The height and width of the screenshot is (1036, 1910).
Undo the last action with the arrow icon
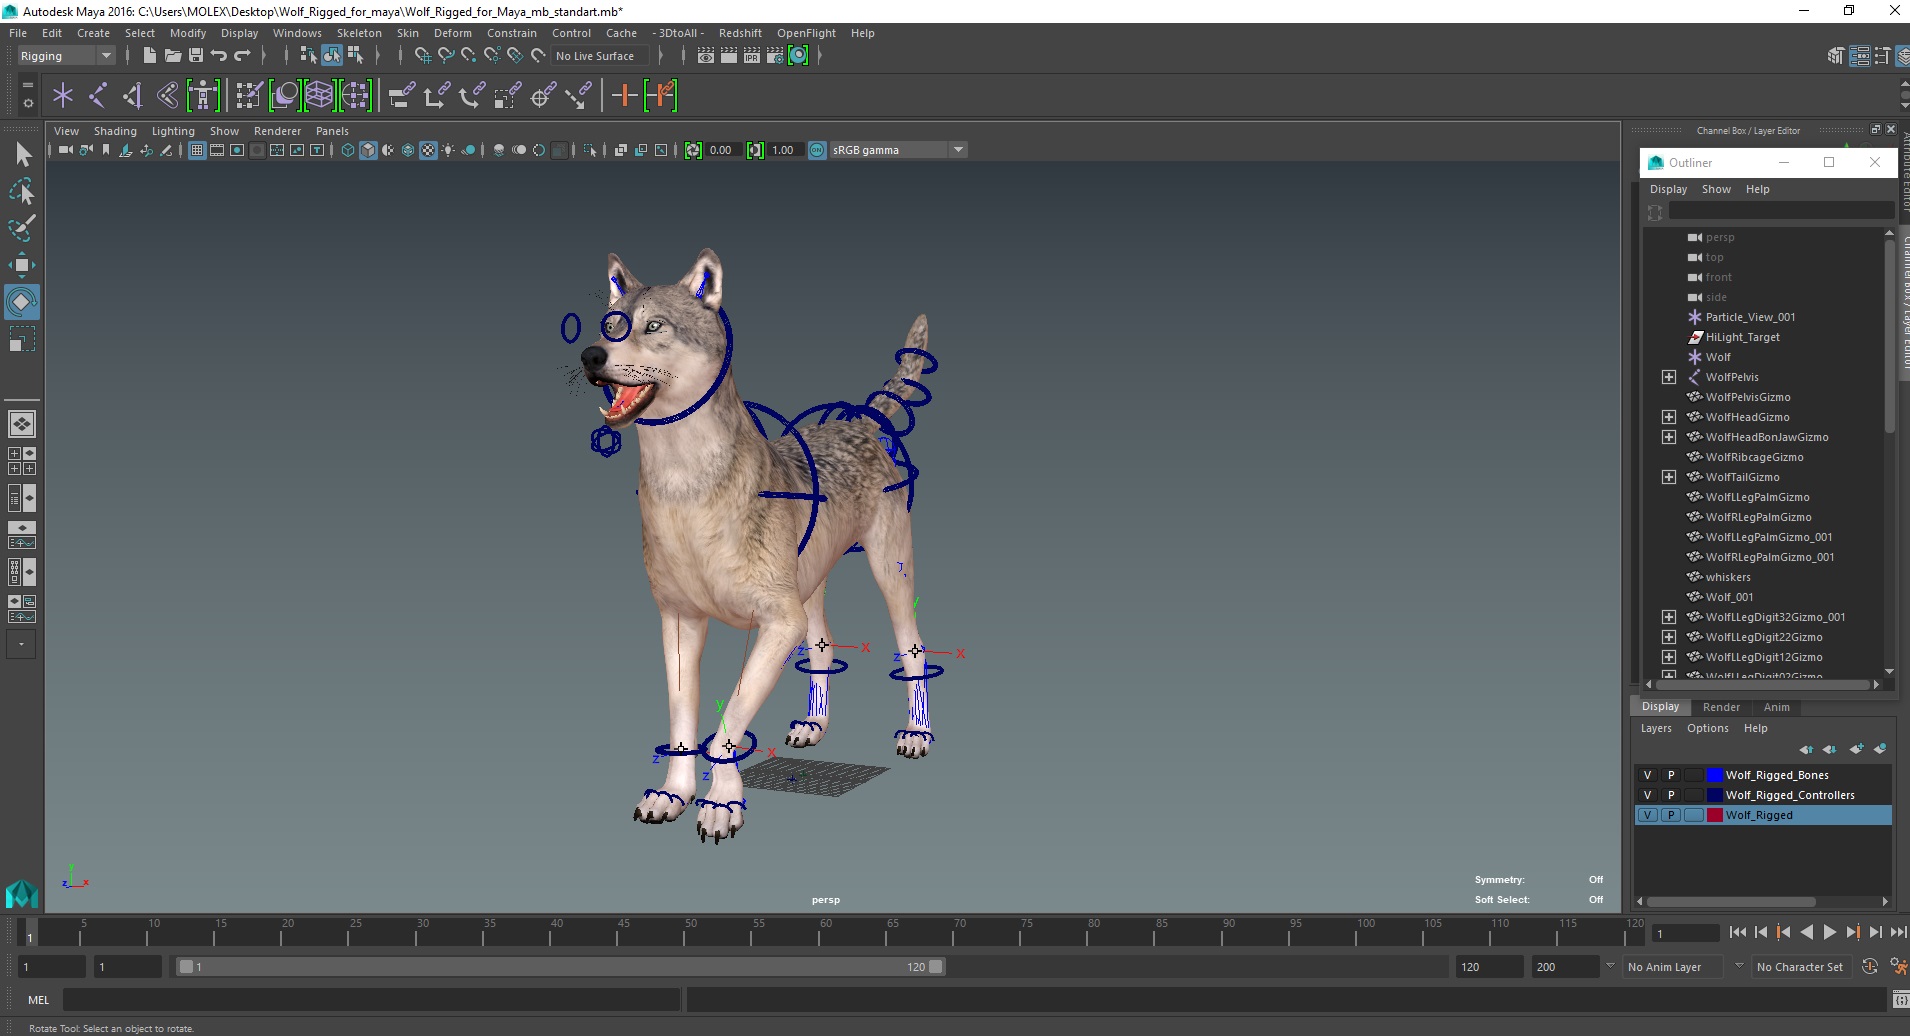[x=219, y=56]
